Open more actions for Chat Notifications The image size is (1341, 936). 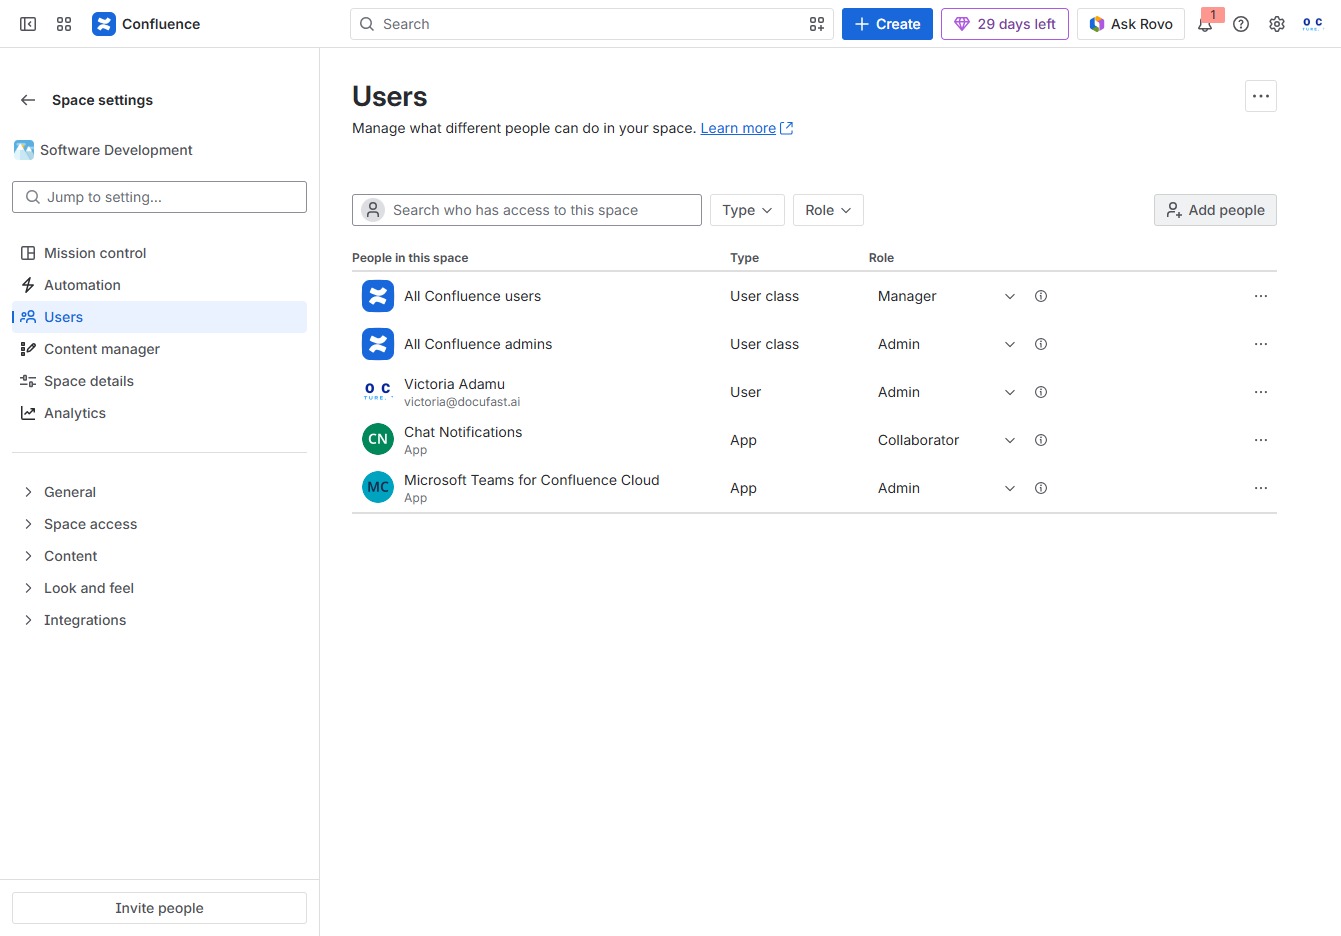click(x=1261, y=440)
